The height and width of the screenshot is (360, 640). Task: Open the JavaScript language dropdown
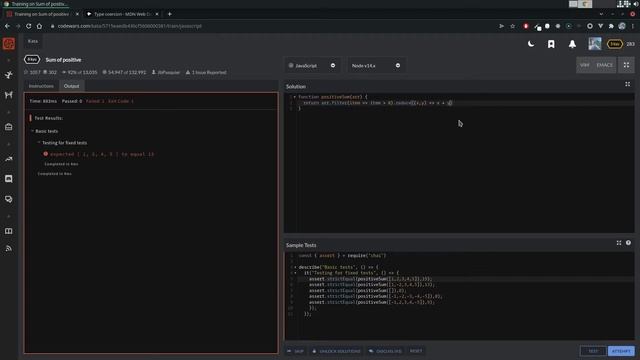pos(312,65)
